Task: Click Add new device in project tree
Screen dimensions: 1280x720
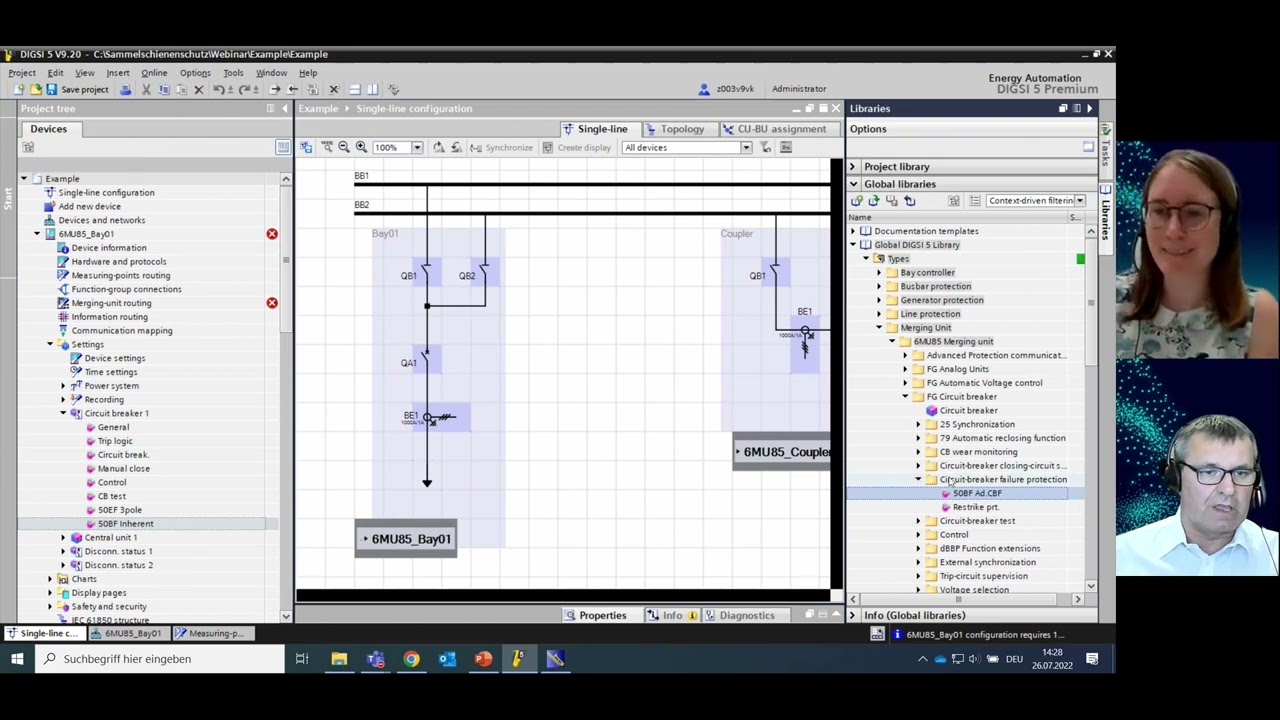Action: (89, 207)
